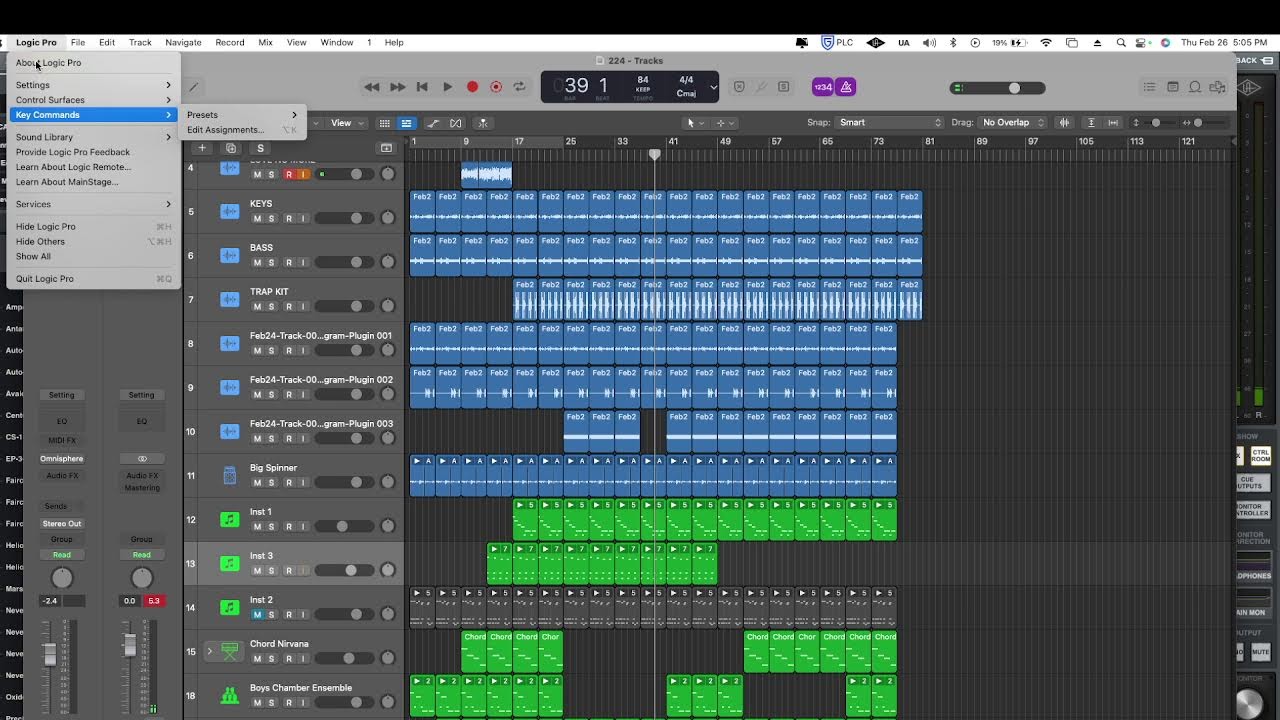Click the Rewind transport button
Viewport: 1280px width, 720px height.
point(372,87)
